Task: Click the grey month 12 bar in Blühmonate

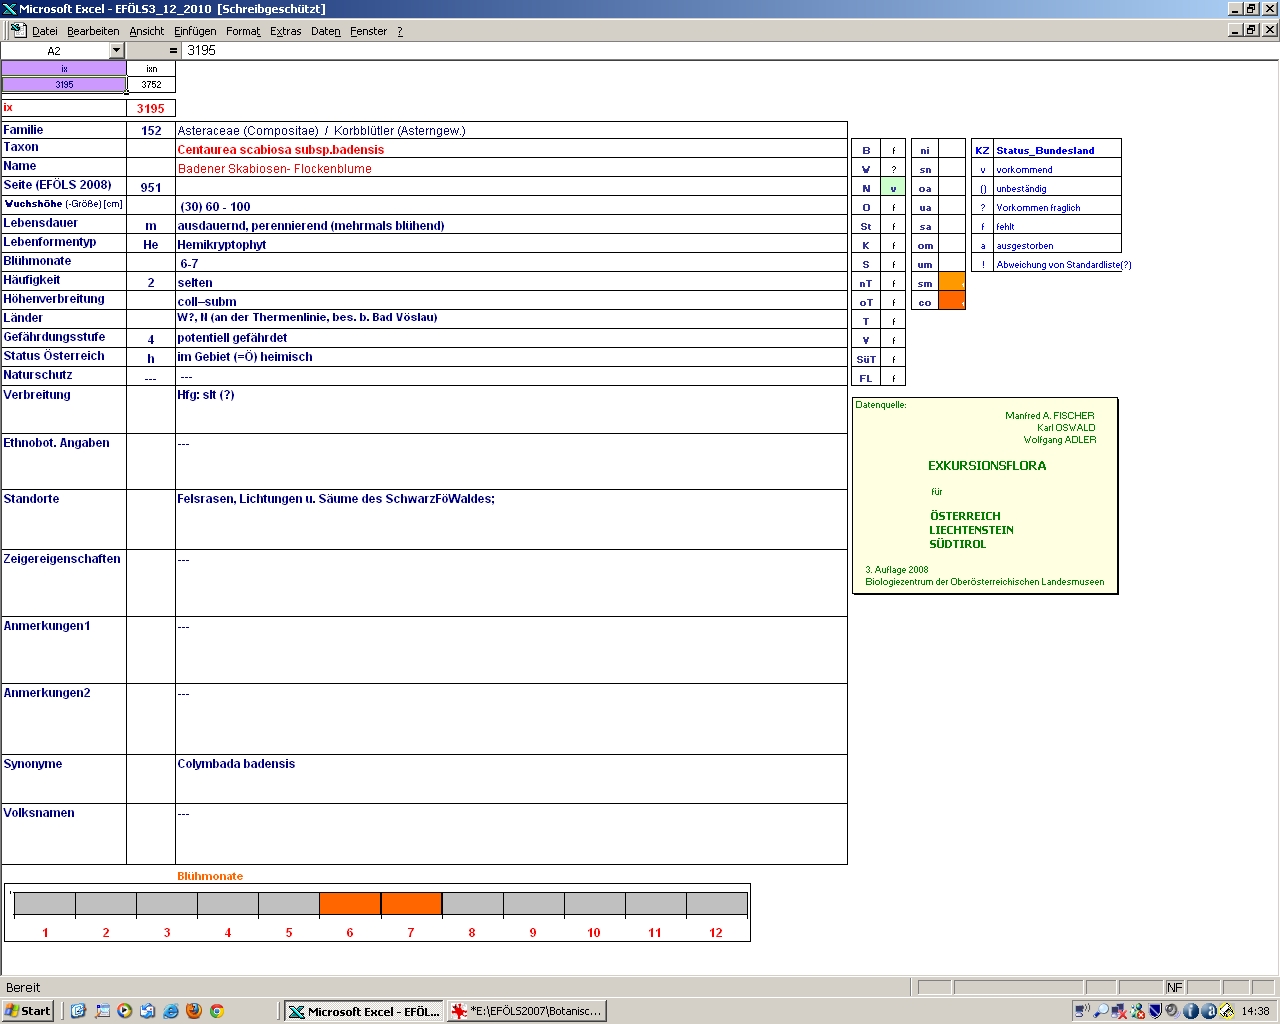Action: tap(717, 904)
